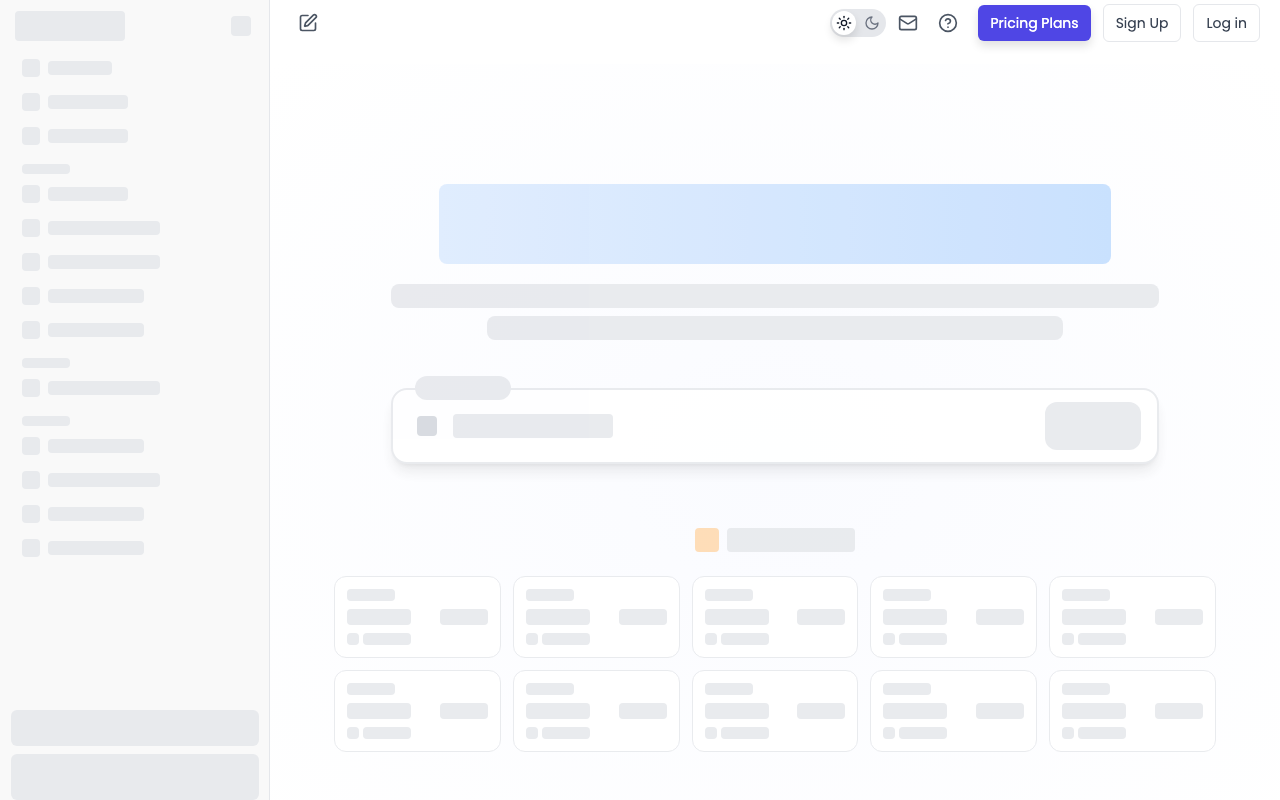This screenshot has width=1280, height=800.
Task: Open the mail envelope icon
Action: point(908,23)
